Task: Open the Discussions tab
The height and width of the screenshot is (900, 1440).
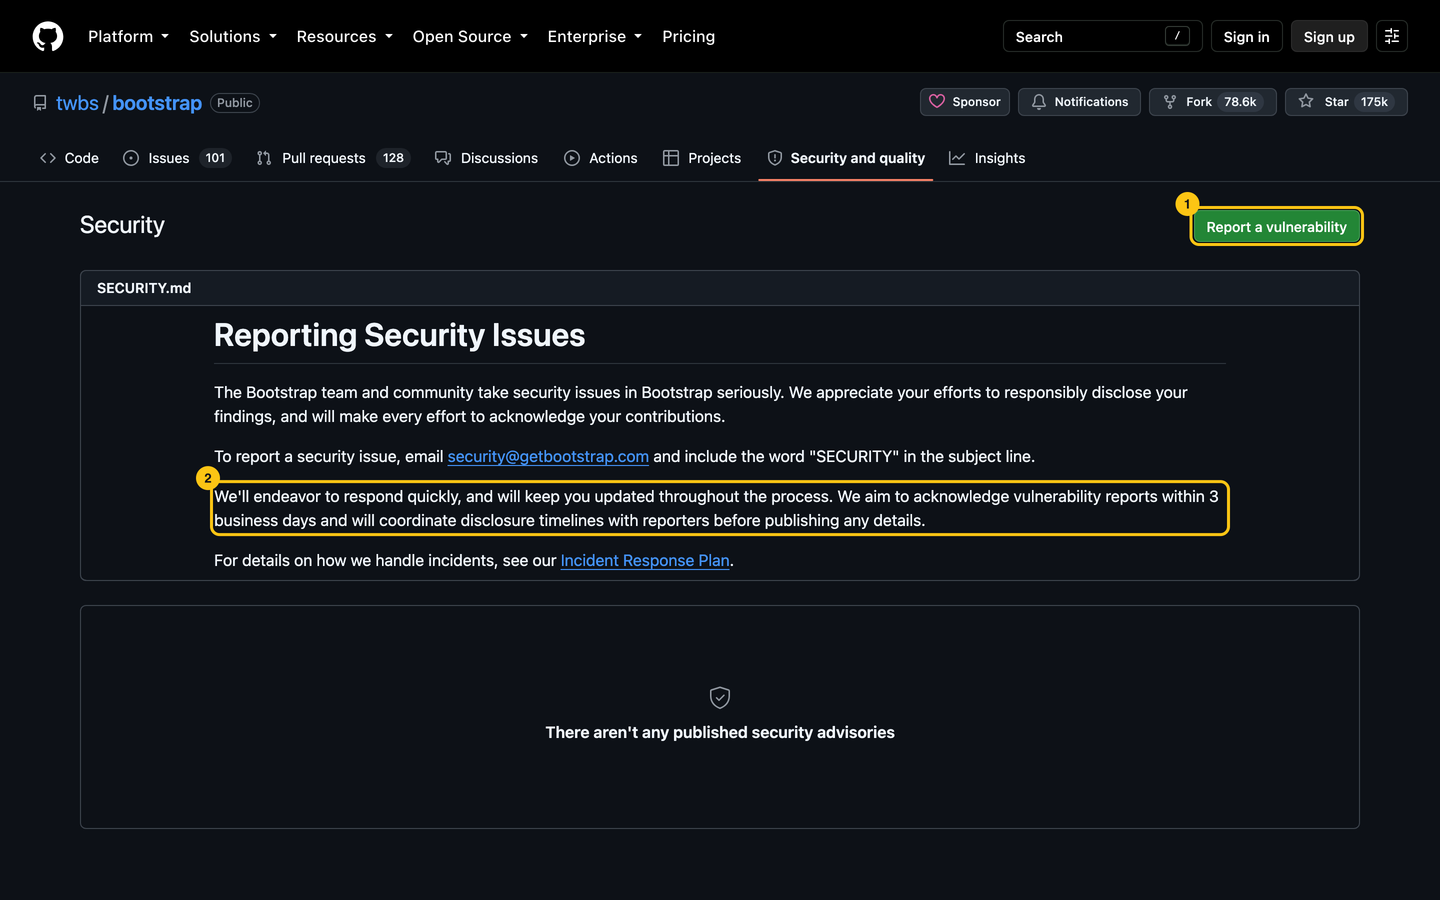Action: click(486, 158)
